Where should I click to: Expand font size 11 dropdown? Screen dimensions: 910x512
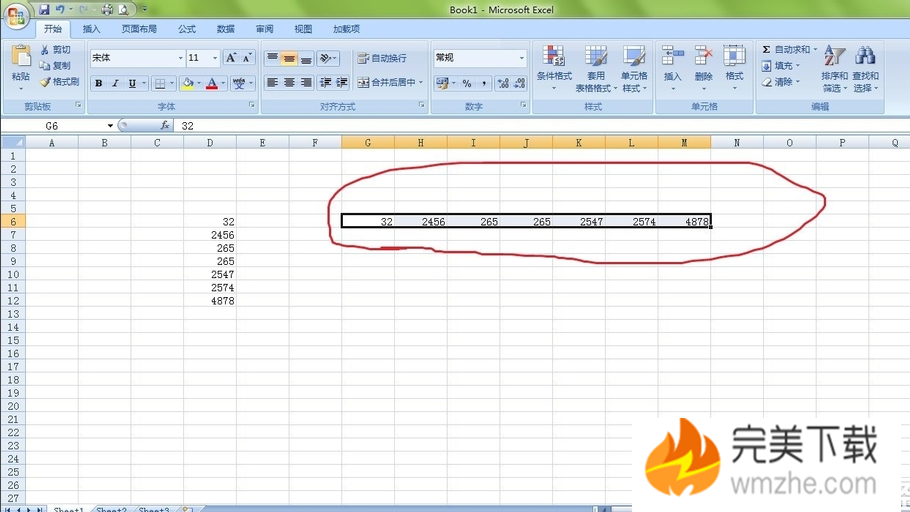pos(215,58)
